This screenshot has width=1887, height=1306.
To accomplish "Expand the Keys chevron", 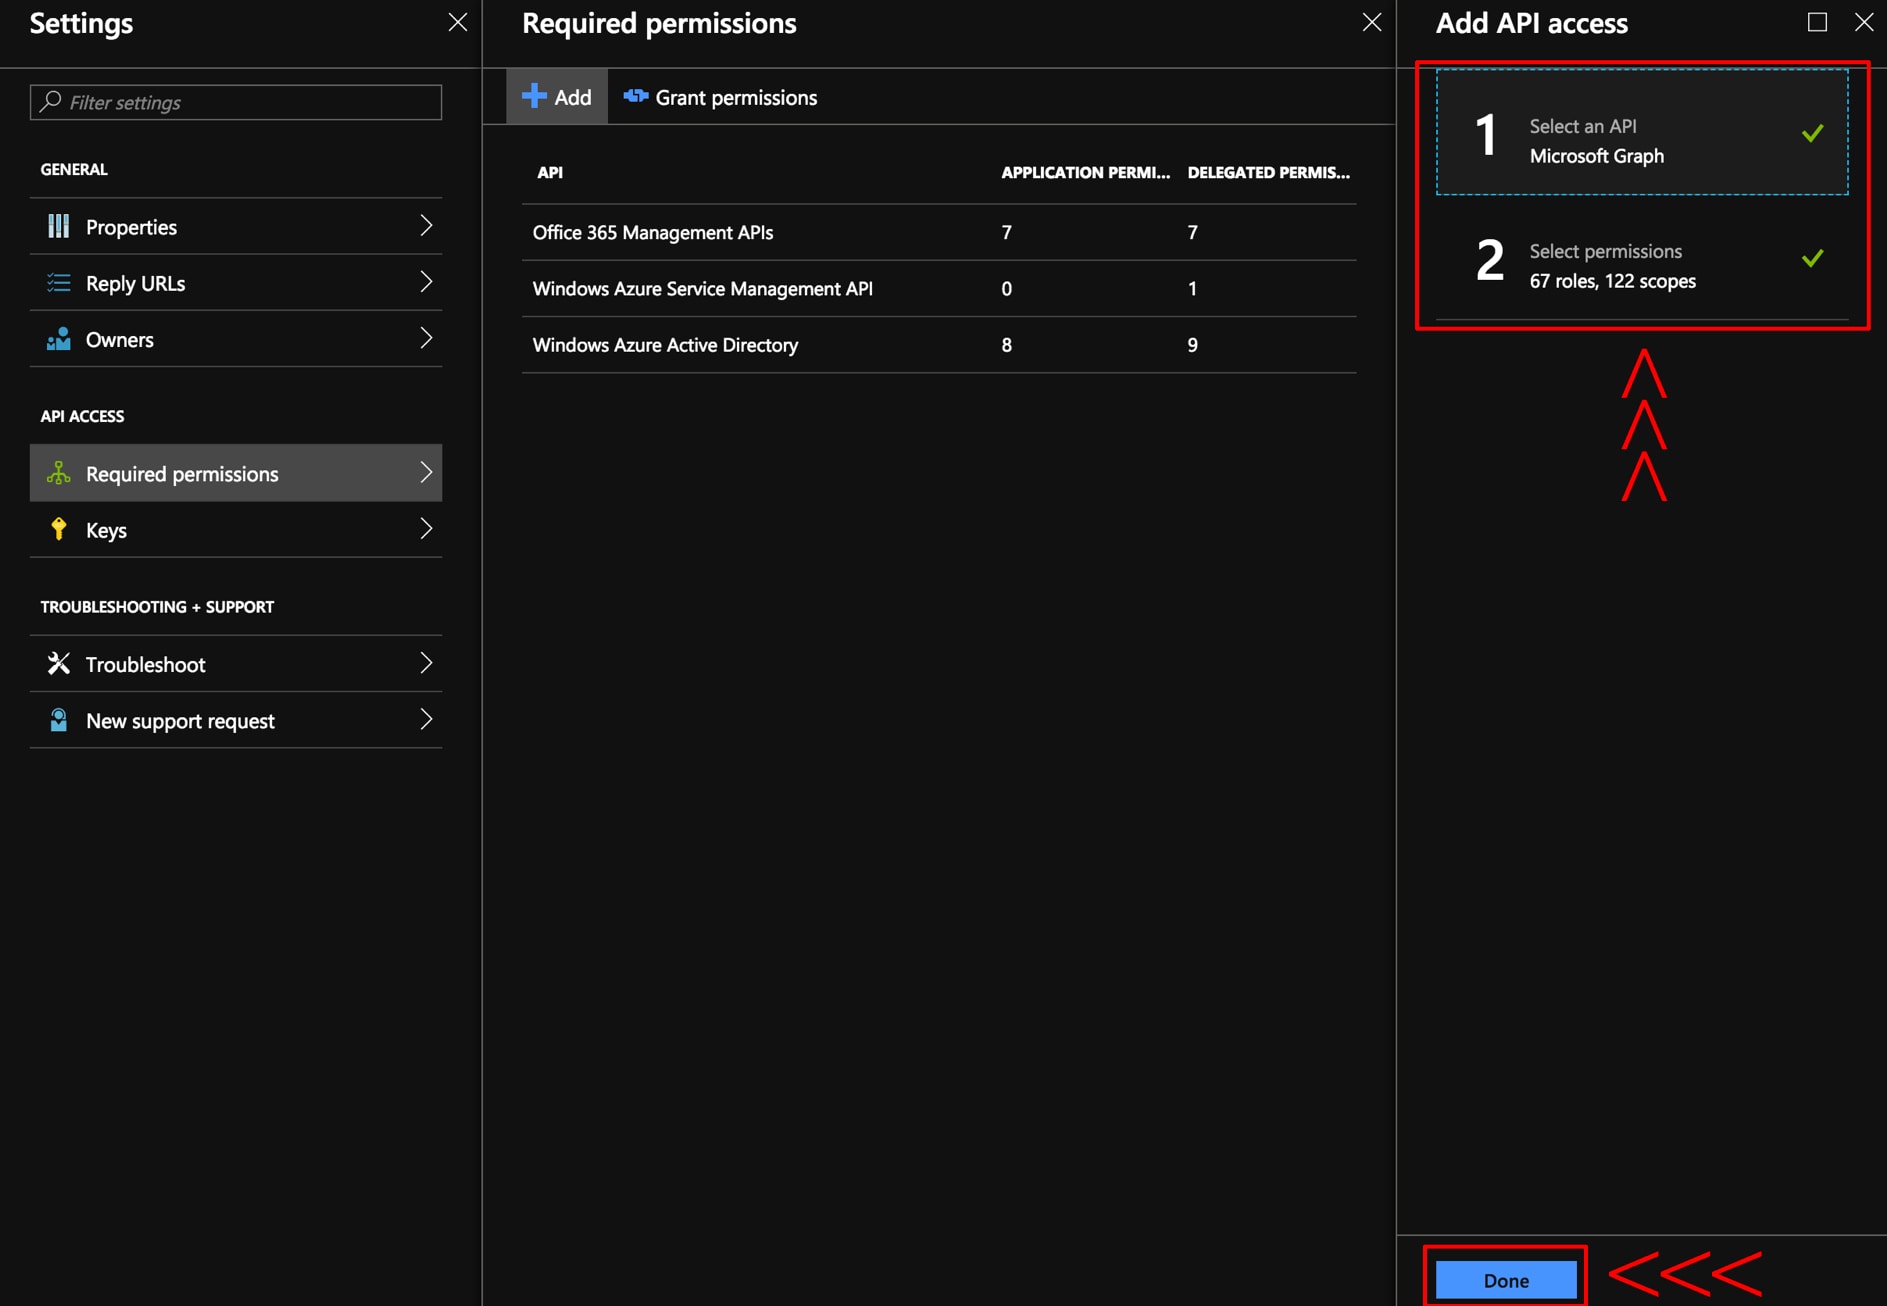I will [426, 528].
